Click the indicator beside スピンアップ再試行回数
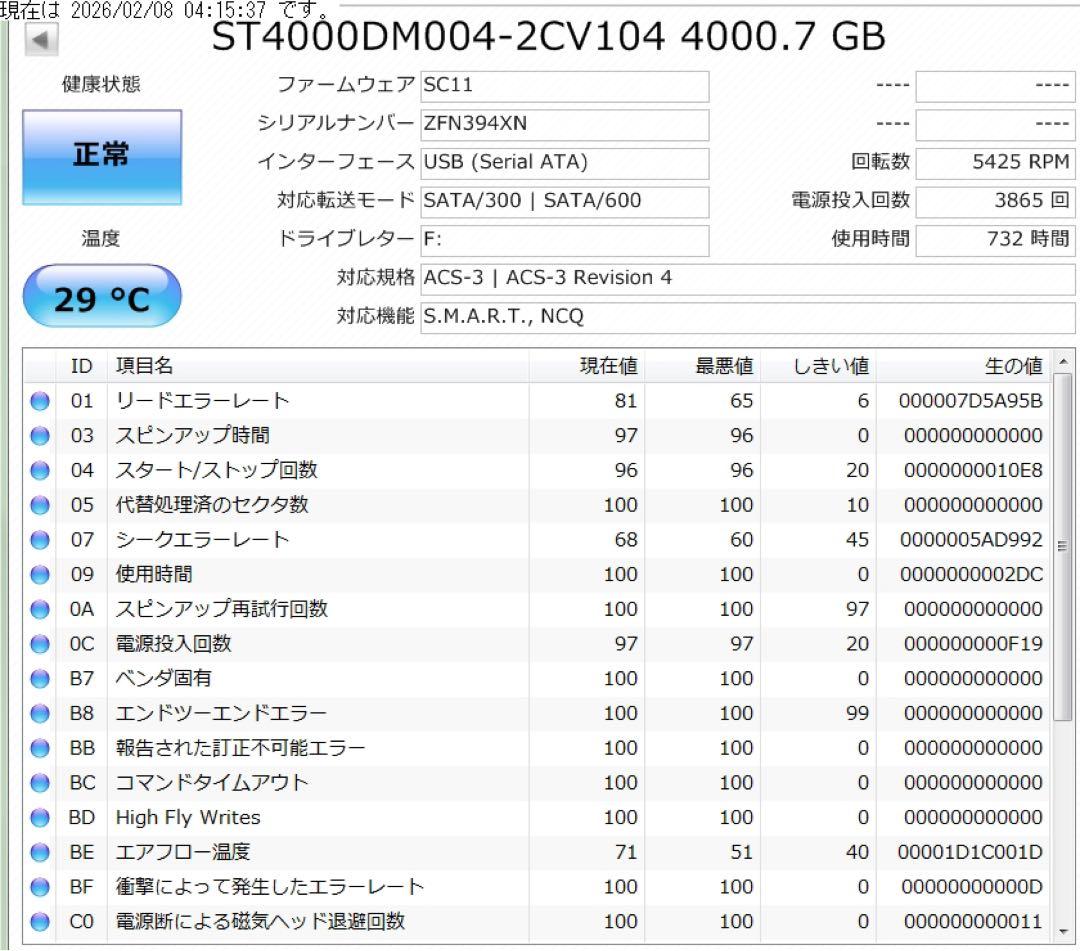 [x=39, y=609]
